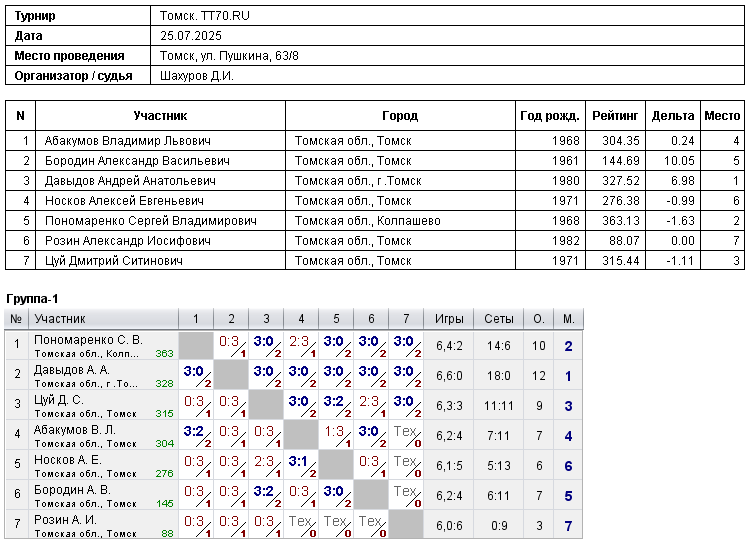Select rating value '304.35'
The image size is (750, 544).
point(621,141)
